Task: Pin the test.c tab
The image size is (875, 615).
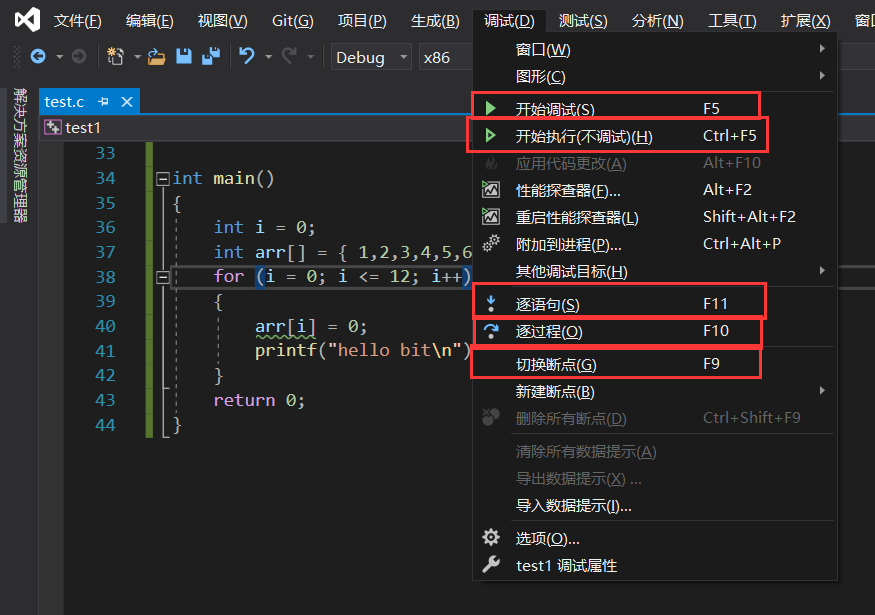Action: [103, 102]
